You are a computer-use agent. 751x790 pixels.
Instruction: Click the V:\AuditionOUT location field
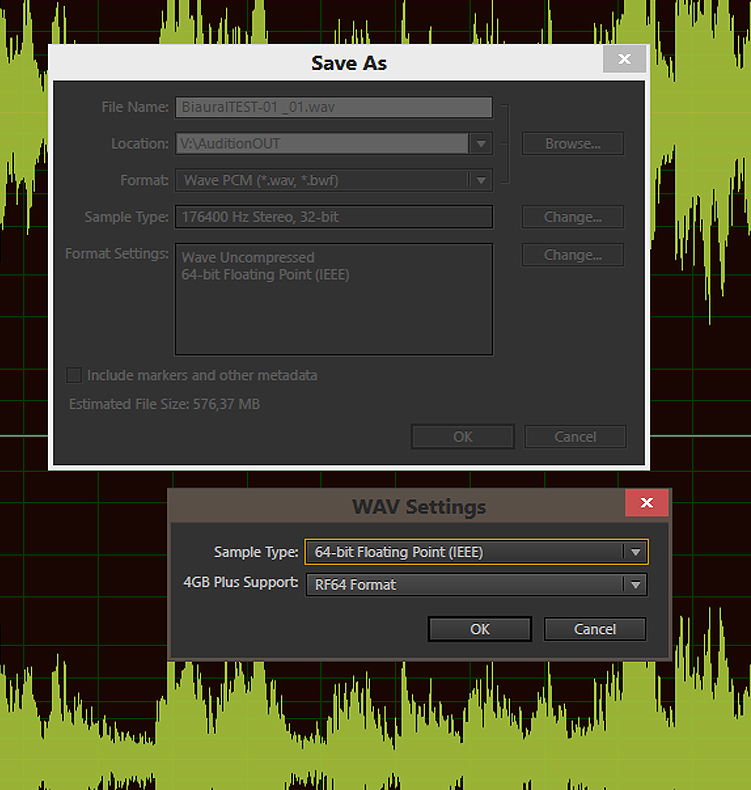coord(322,144)
